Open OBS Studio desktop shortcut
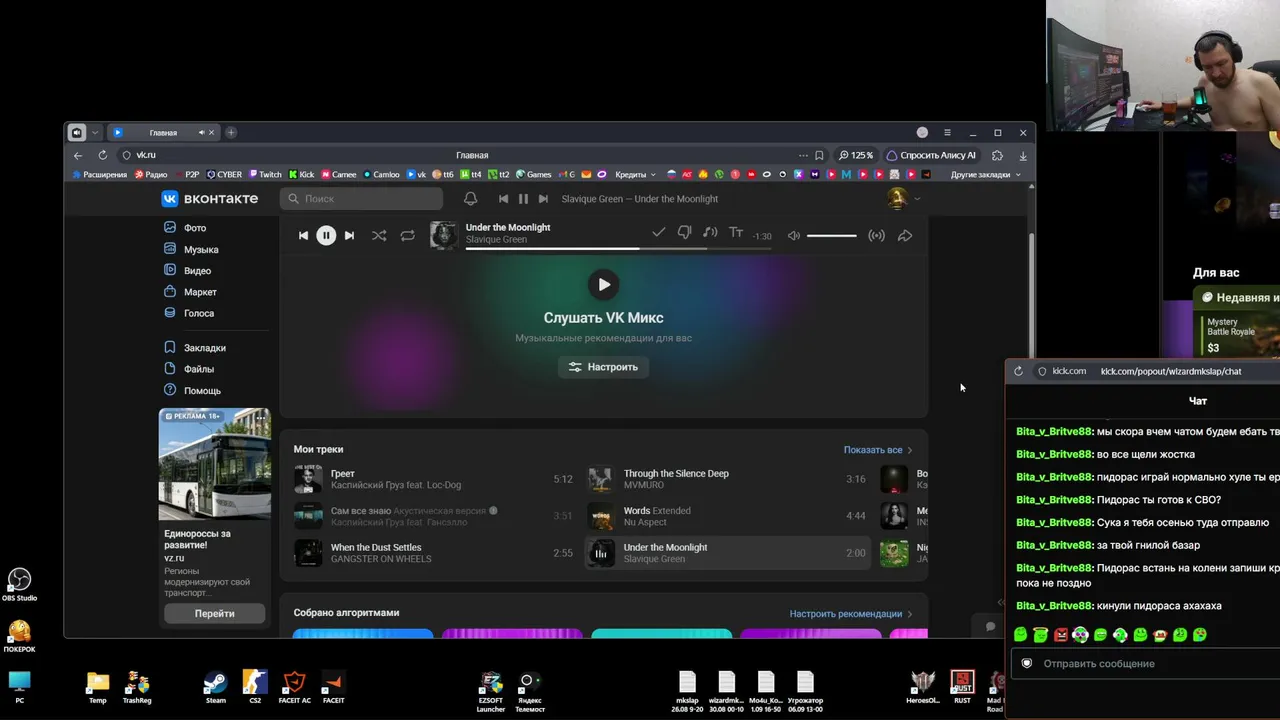 click(19, 585)
